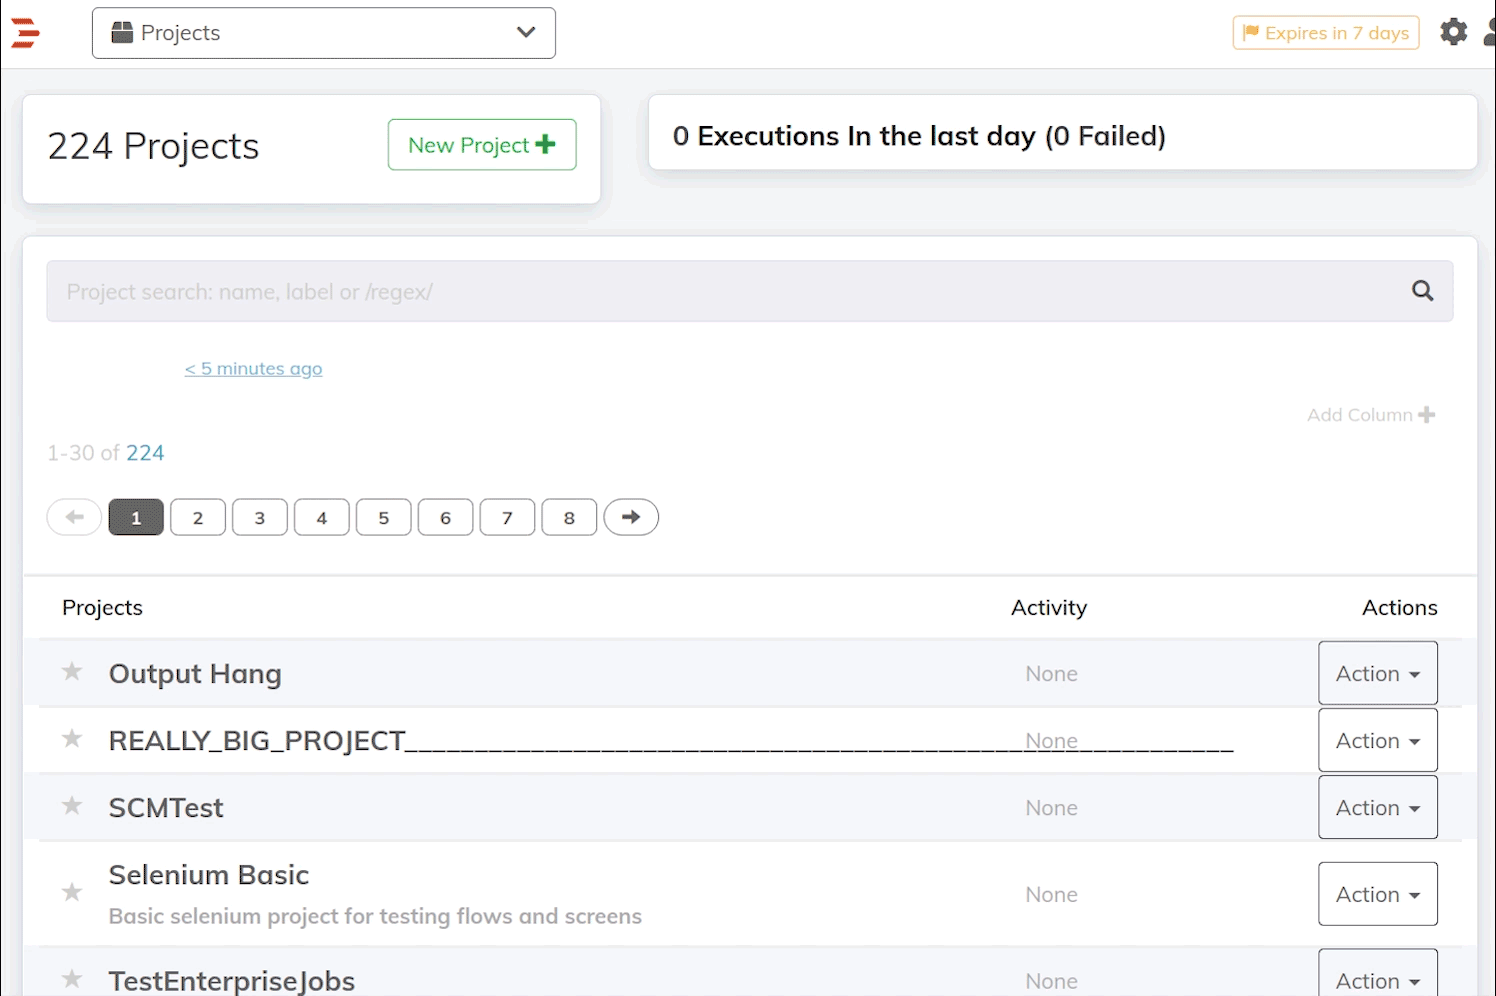The image size is (1496, 996).
Task: Open the TestEnterpriseJobs project link
Action: (232, 981)
